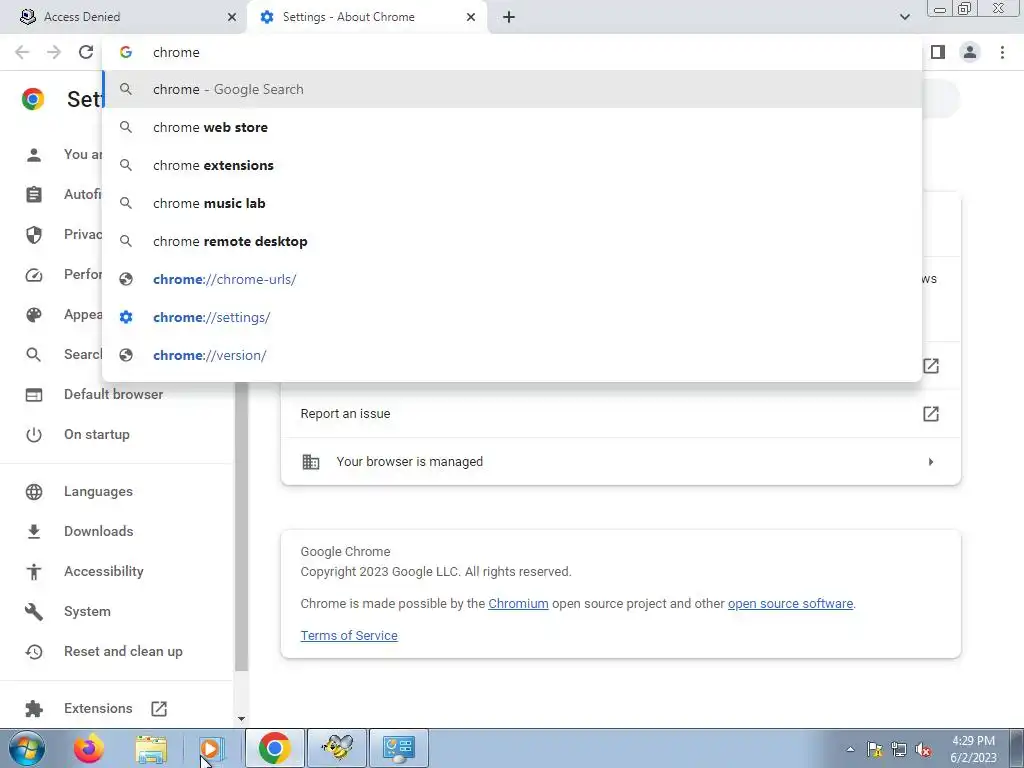Click the Extensions external-link icon
This screenshot has height=768, width=1024.
(159, 709)
